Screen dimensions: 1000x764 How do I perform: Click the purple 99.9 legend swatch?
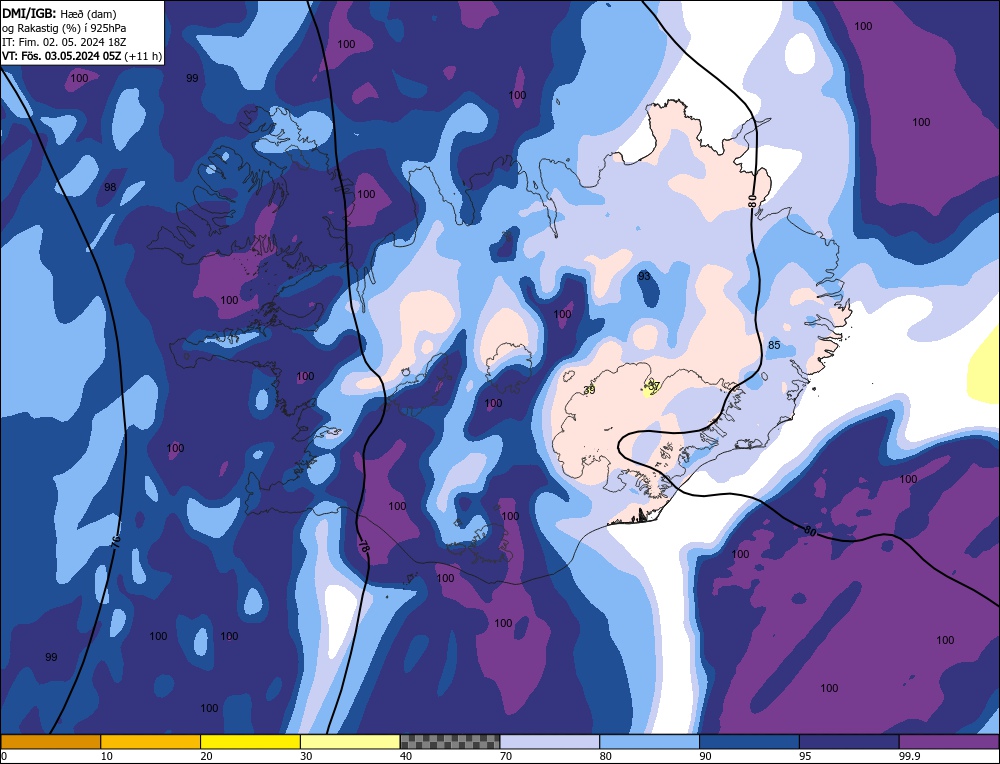pos(949,742)
